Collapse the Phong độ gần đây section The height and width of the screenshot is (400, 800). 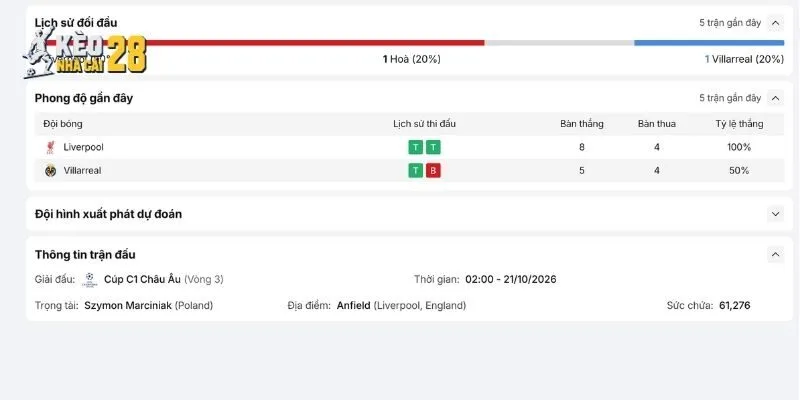pyautogui.click(x=776, y=98)
